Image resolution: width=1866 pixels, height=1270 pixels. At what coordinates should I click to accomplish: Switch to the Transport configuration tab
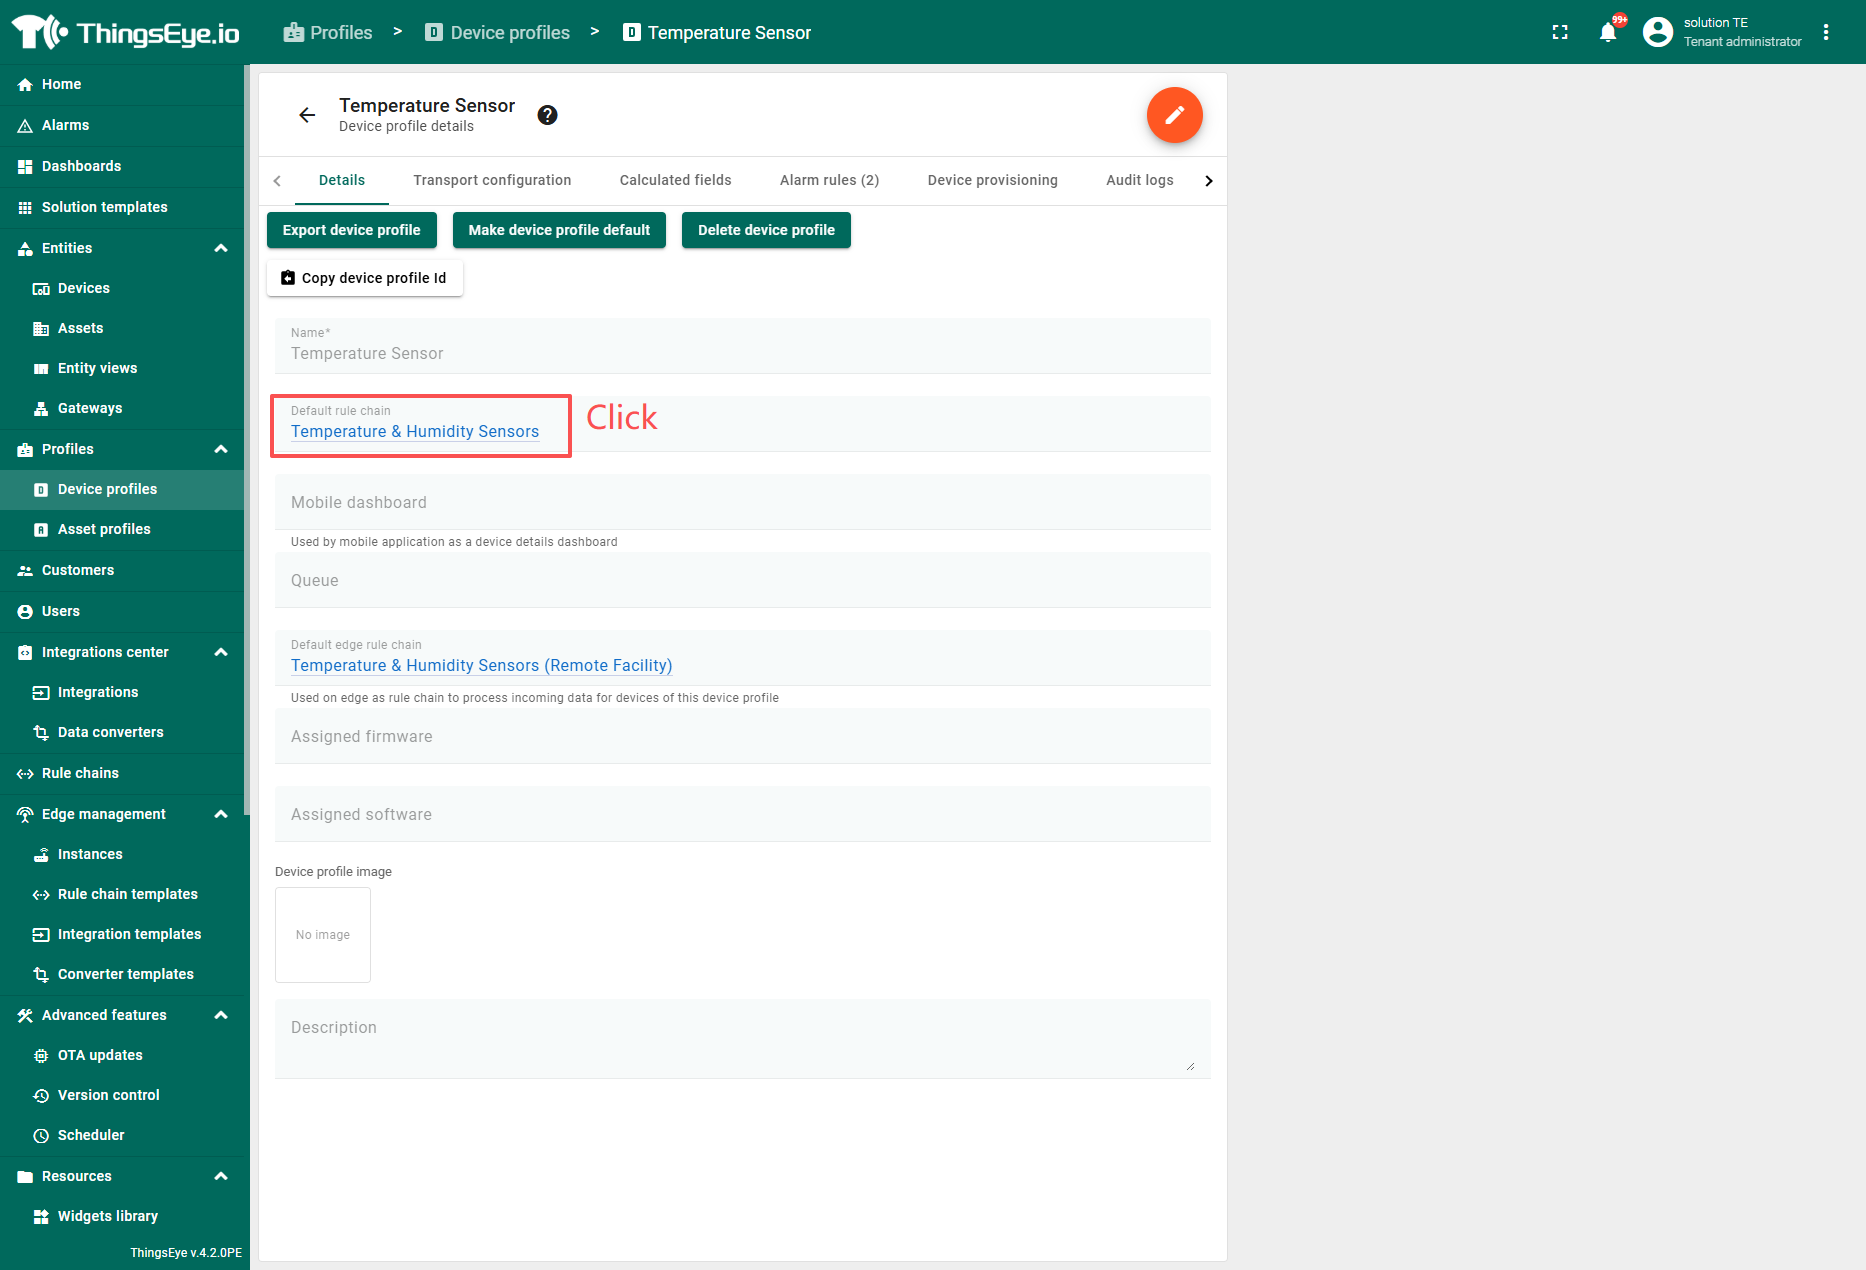492,180
